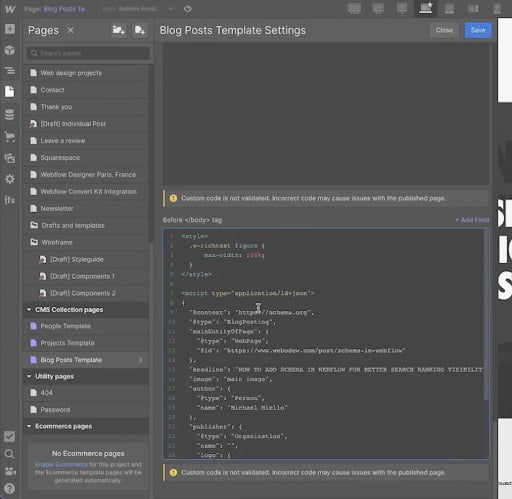Viewport: 512px width, 499px height.
Task: Select the [Draft] Components 1 page
Action: pyautogui.click(x=86, y=276)
